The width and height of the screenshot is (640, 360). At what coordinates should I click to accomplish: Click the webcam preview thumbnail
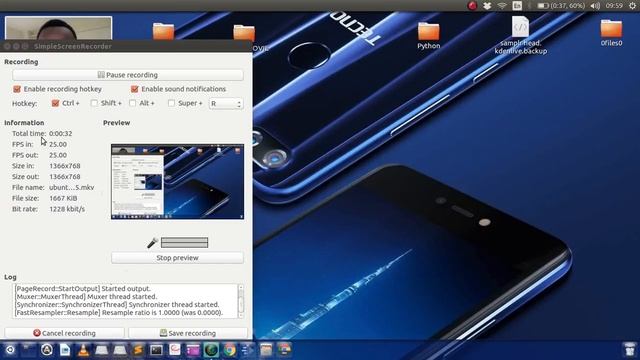58,28
